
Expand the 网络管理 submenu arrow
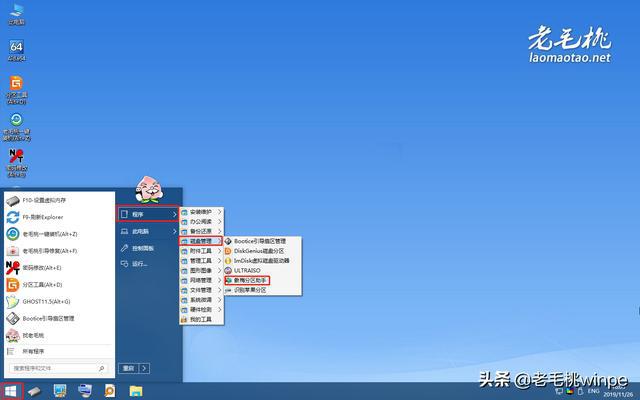tap(220, 280)
